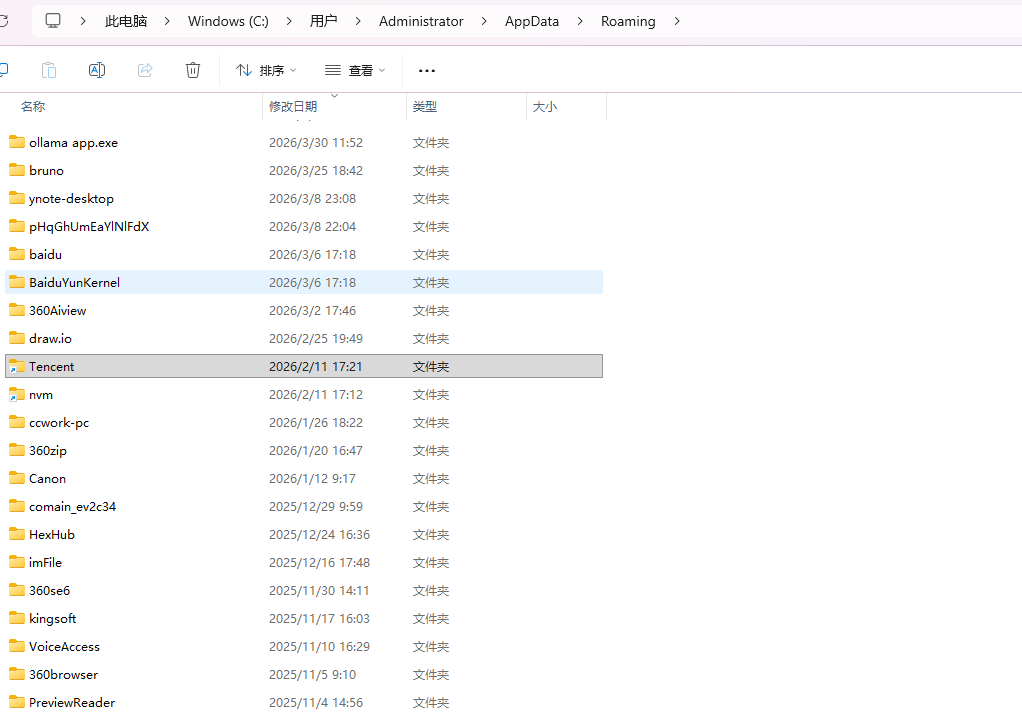Click folder icon of ollama app.exe
This screenshot has width=1022, height=722.
[x=17, y=142]
